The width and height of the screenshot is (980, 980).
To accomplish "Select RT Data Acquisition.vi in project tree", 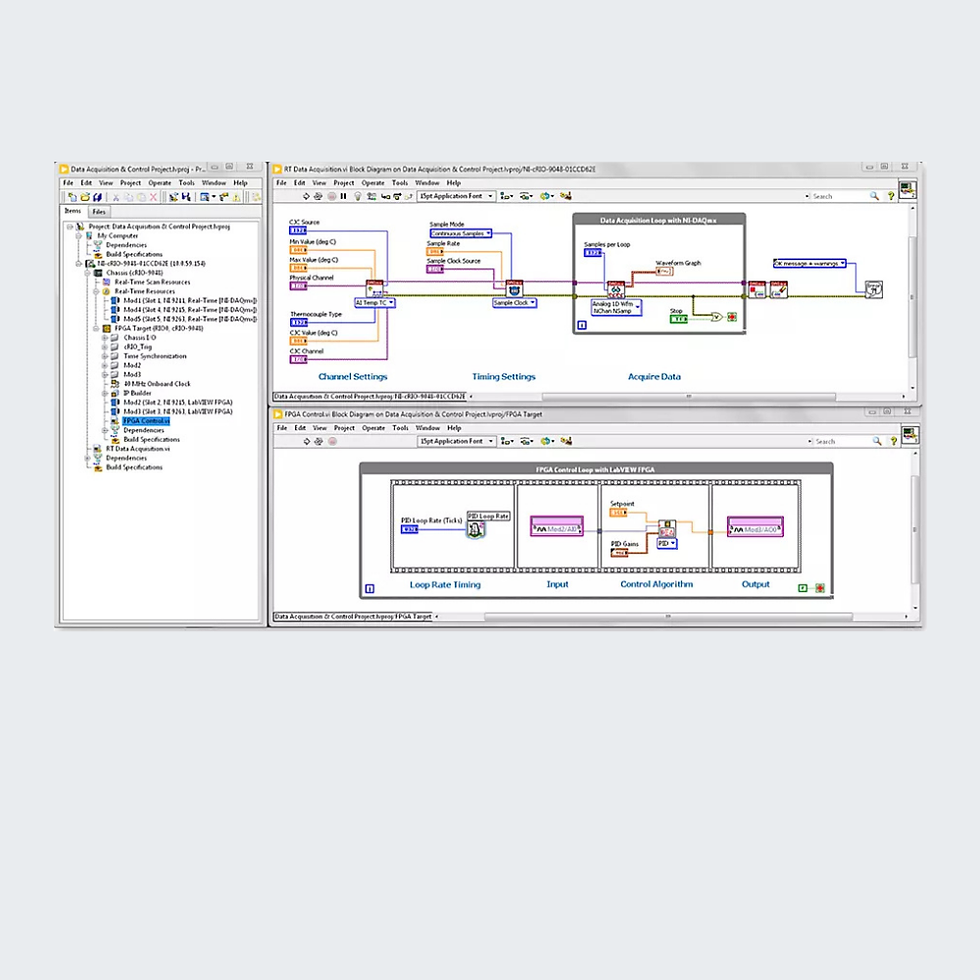I will pyautogui.click(x=138, y=449).
